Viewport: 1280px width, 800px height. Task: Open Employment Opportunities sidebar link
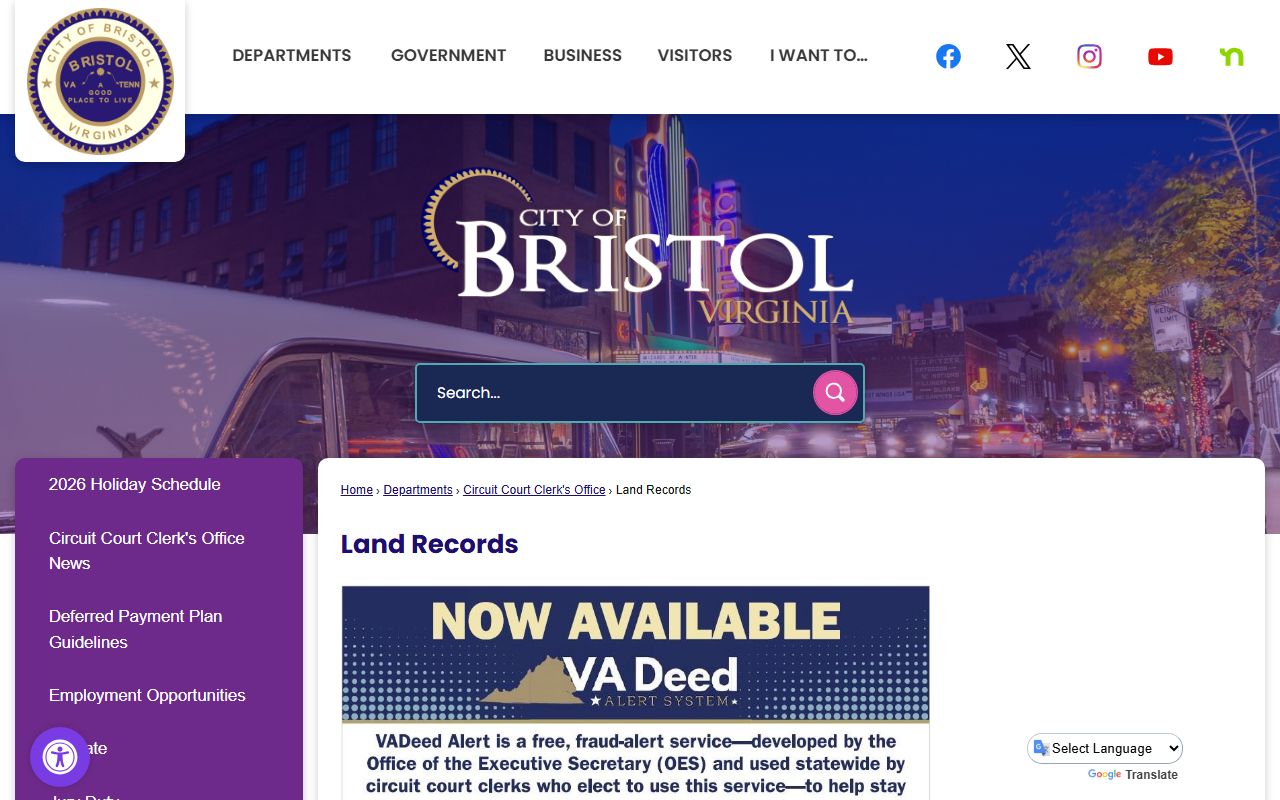[147, 696]
